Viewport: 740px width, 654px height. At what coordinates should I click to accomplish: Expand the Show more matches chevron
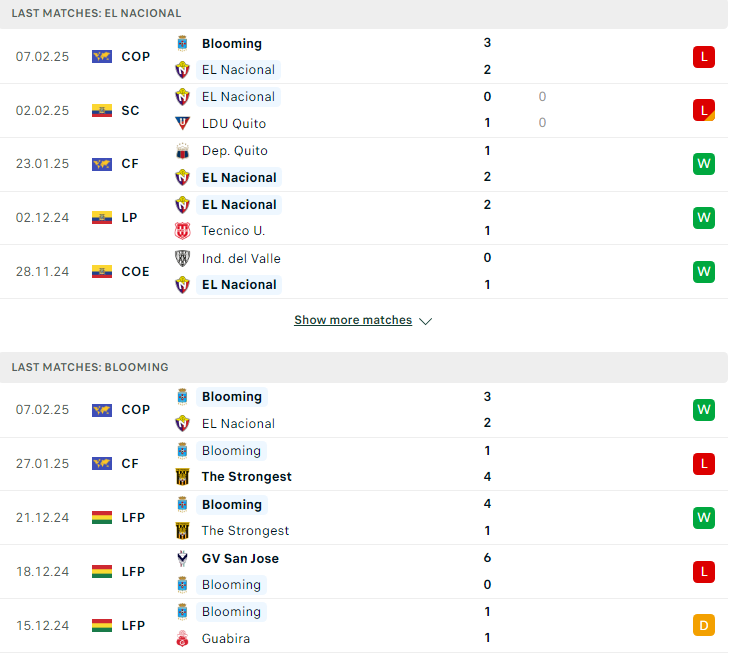click(426, 321)
